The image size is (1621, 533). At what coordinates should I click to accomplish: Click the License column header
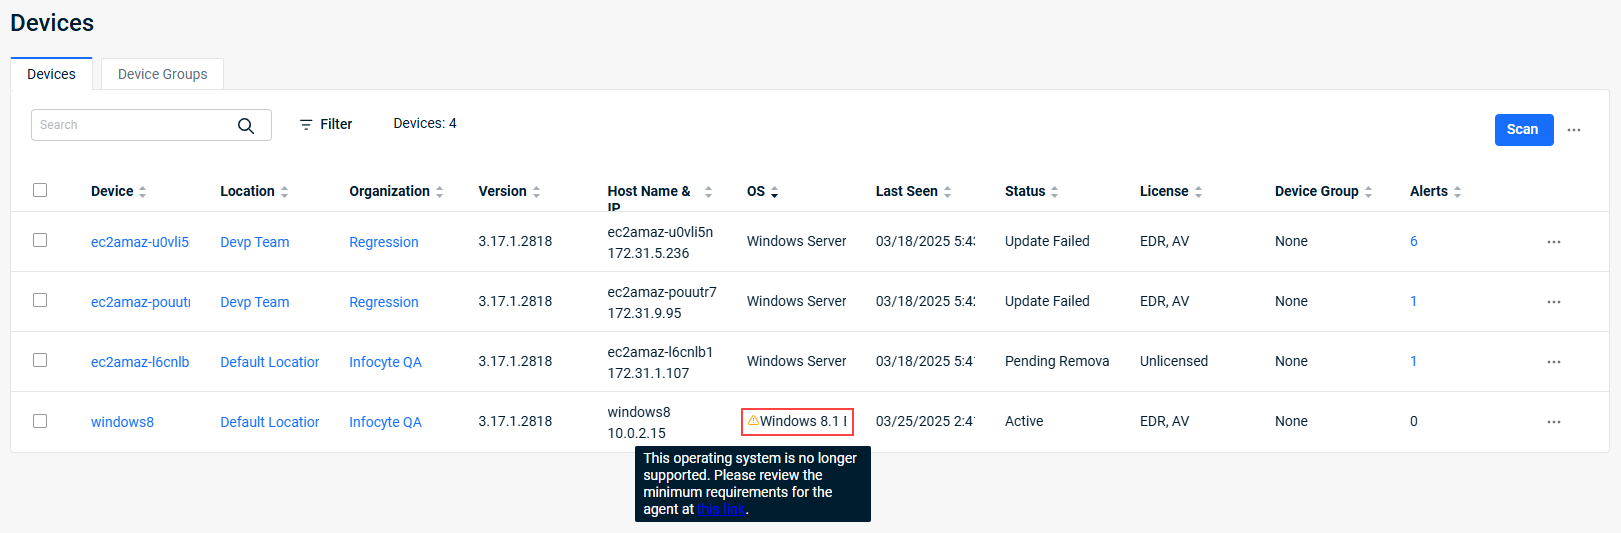click(1164, 191)
